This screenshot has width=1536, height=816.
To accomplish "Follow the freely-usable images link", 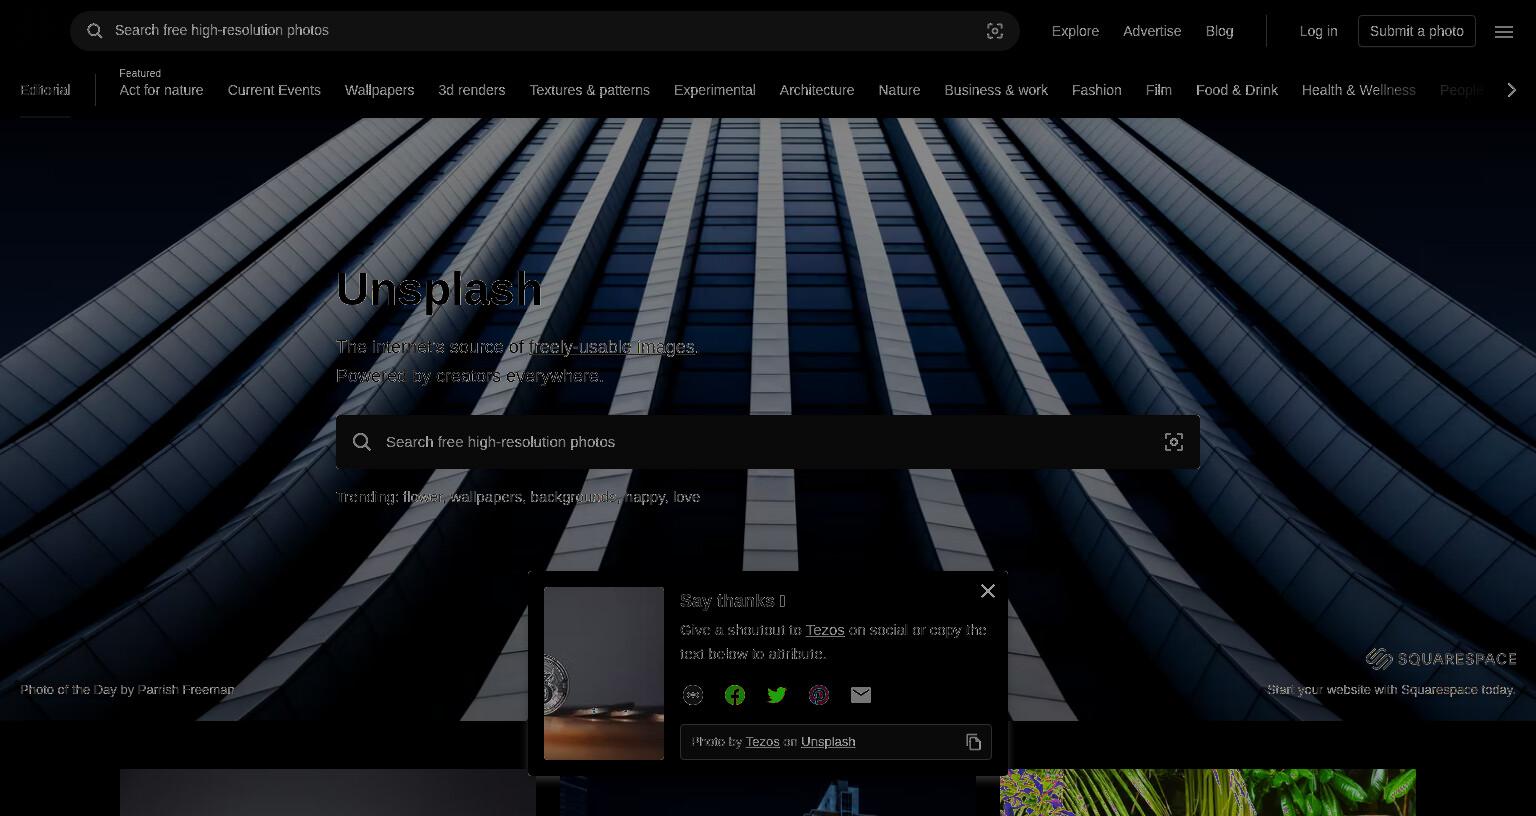I will (x=612, y=347).
